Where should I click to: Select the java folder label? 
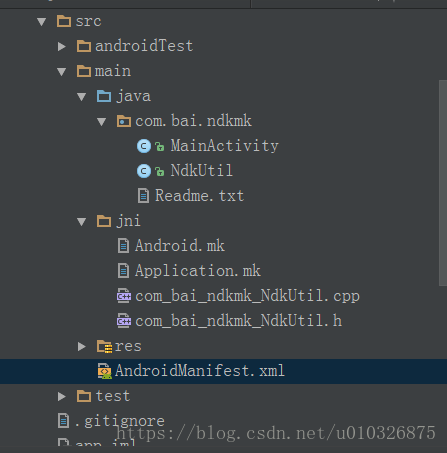coord(133,96)
